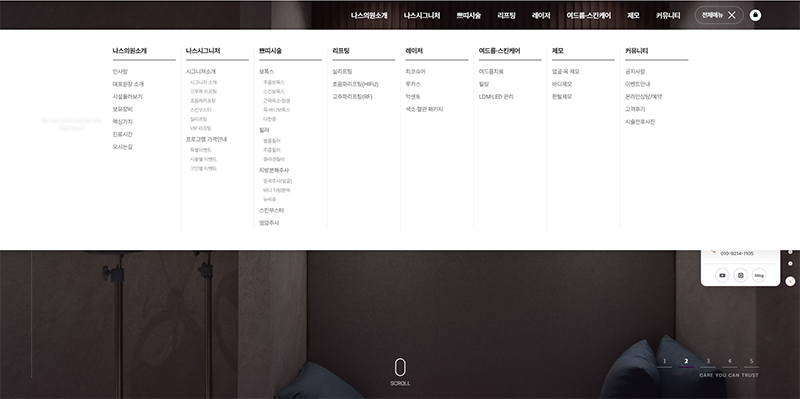Viewport: 800px width, 399px height.
Task: Open the blog icon in contact widget
Action: (x=759, y=276)
